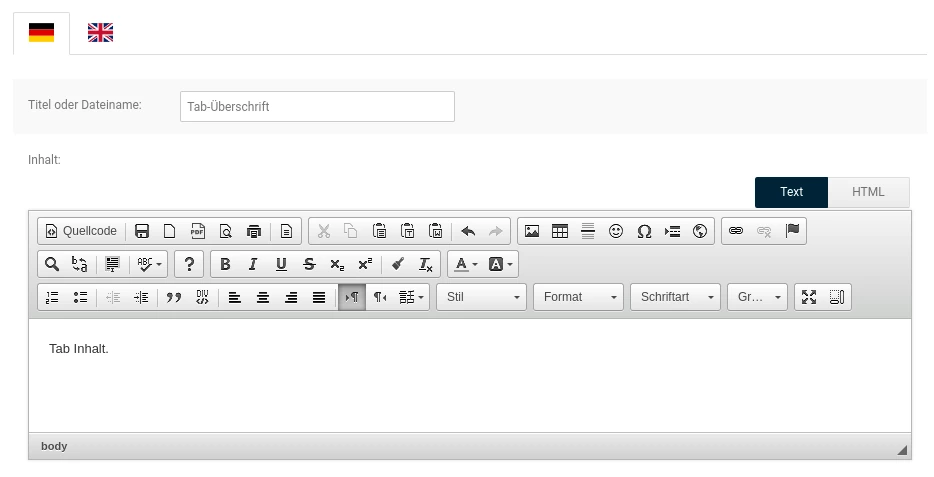Insert a table via the grid icon
Viewport: 934px width, 477px height.
560,231
